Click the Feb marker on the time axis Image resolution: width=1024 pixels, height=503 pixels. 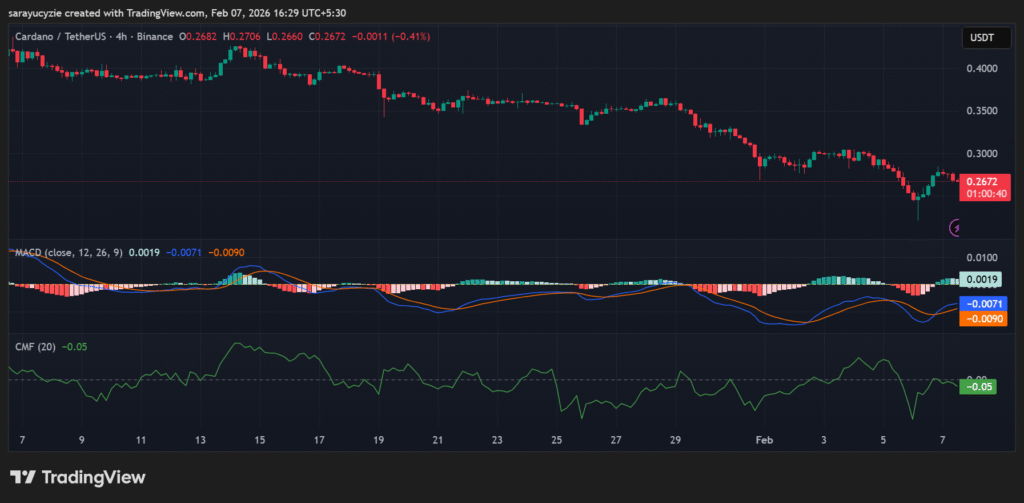click(x=765, y=439)
